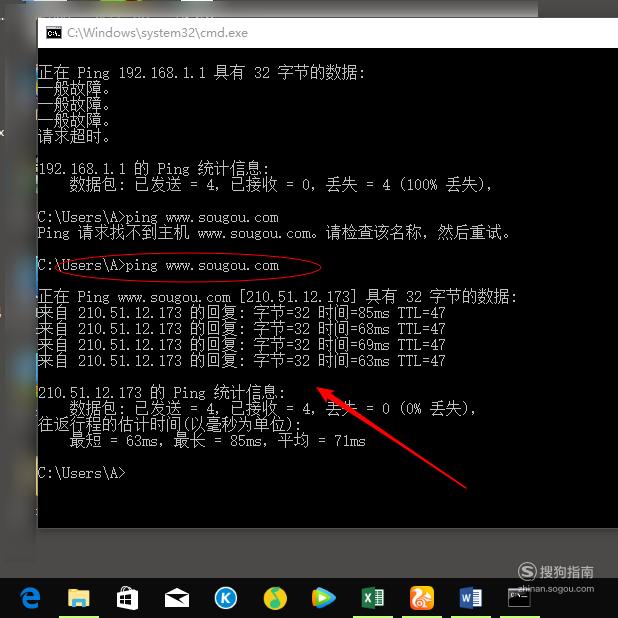Click '192.168.1.1 的 Ping 统计信息:' line
The width and height of the screenshot is (618, 618).
coord(154,169)
